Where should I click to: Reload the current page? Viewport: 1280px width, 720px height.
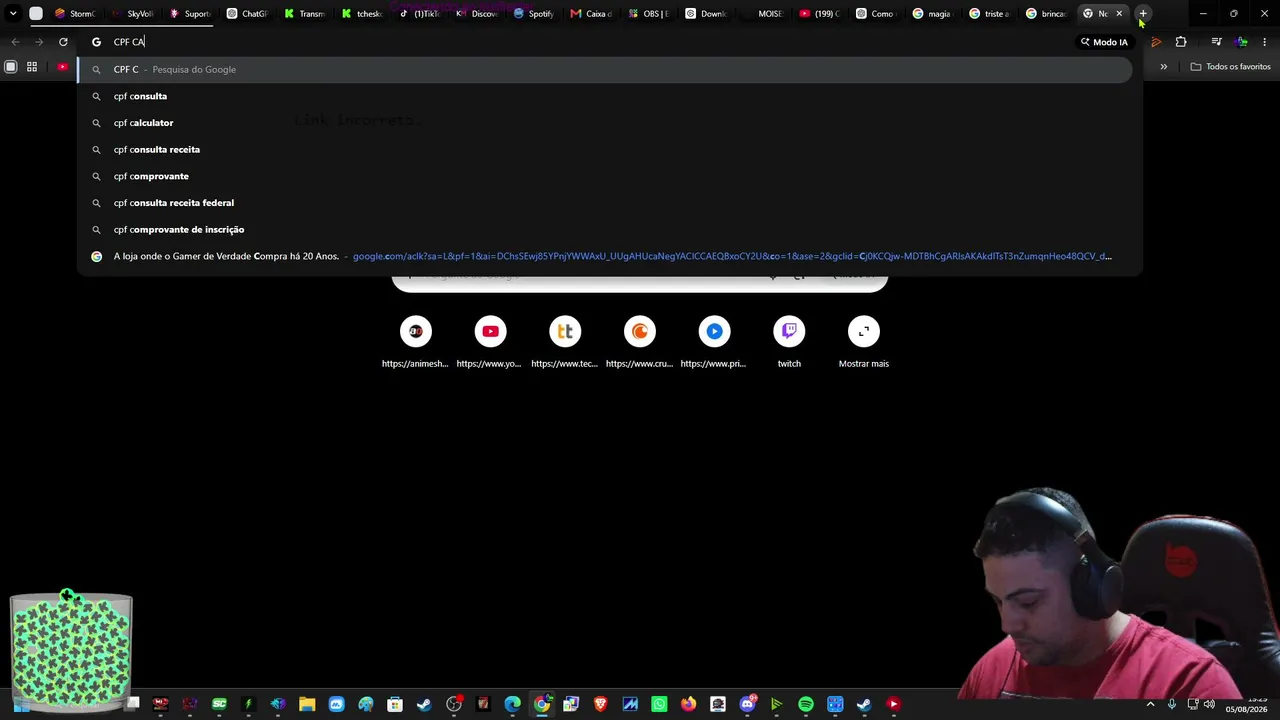coord(63,42)
